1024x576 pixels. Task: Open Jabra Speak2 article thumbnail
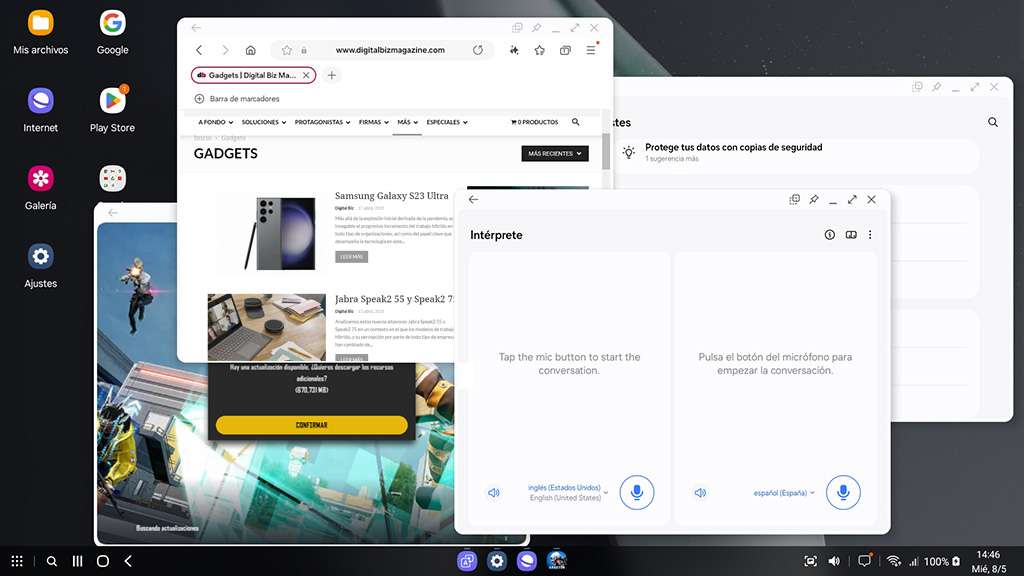click(x=266, y=327)
